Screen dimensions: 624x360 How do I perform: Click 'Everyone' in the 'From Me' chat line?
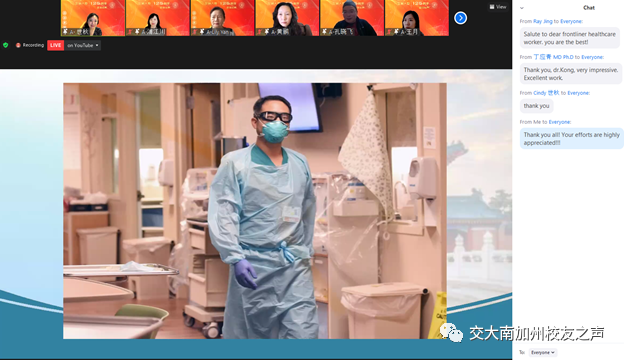tap(559, 122)
